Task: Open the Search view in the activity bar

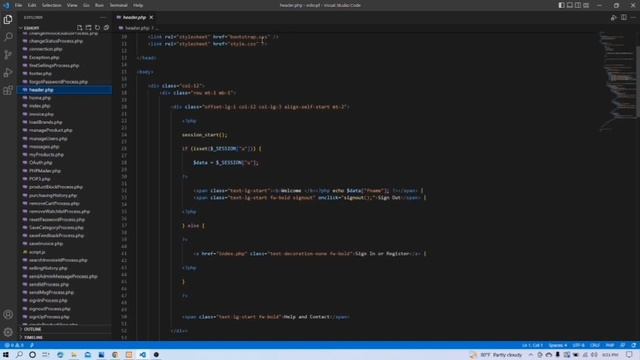Action: (8, 37)
